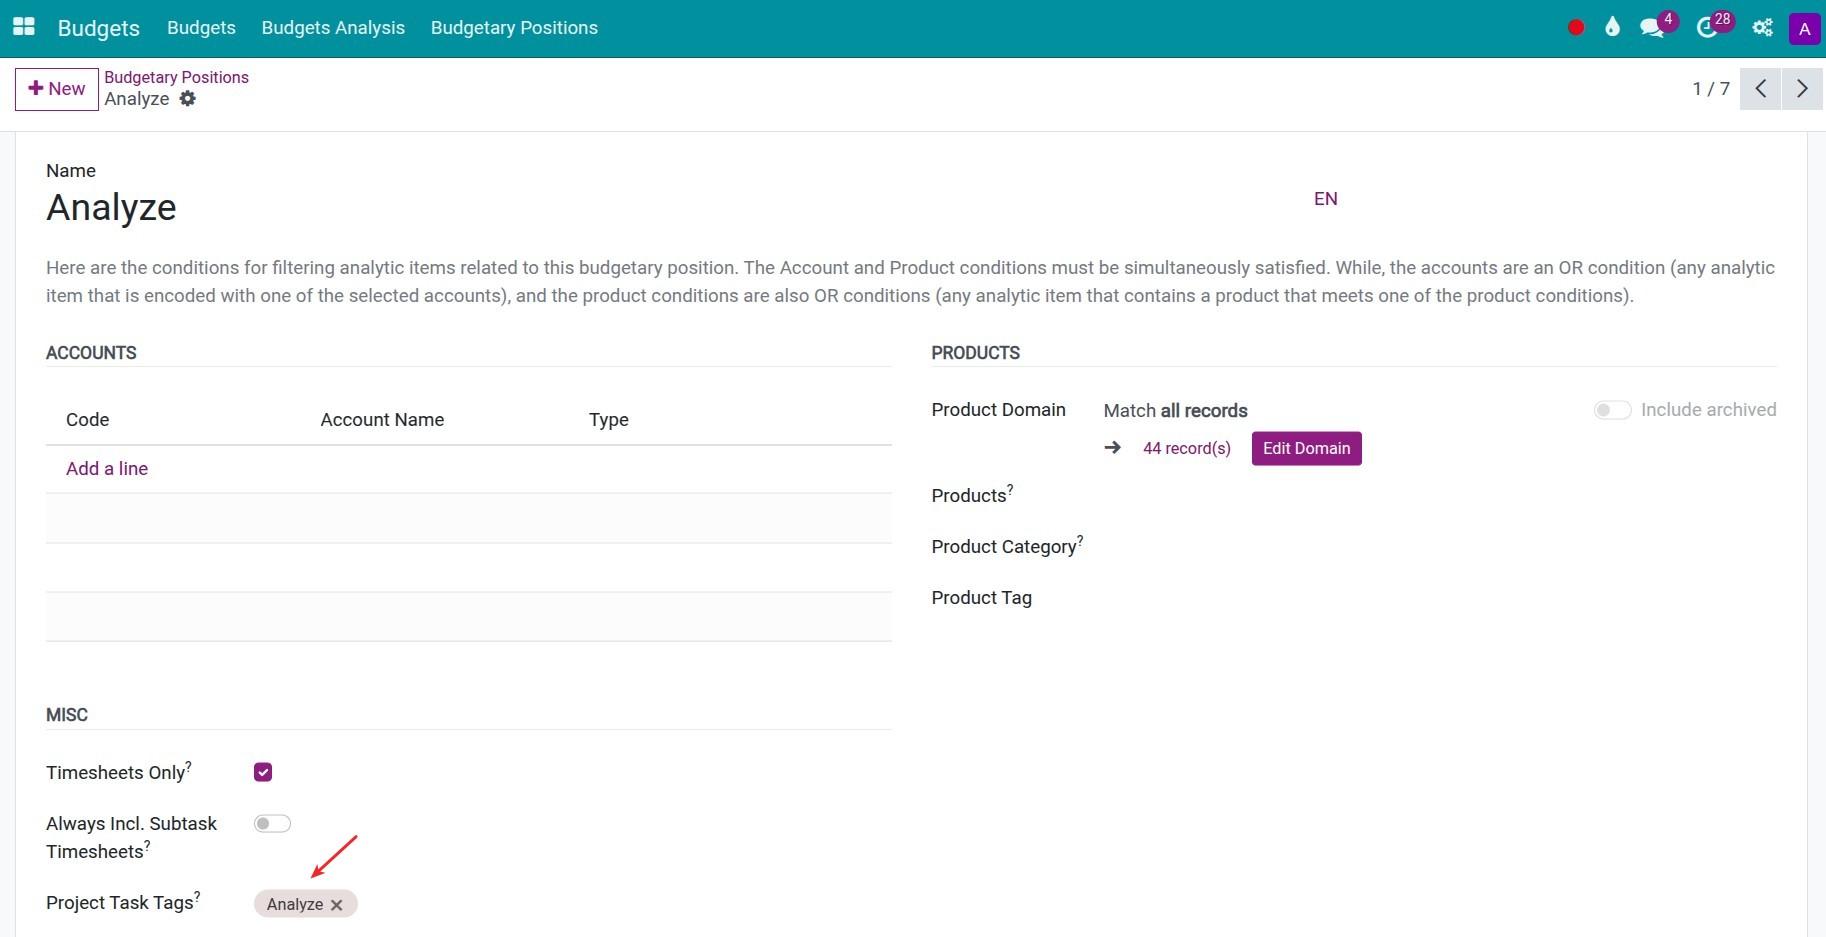The height and width of the screenshot is (937, 1826).
Task: Uncheck the Timesheets Only checkbox
Action: pyautogui.click(x=263, y=772)
